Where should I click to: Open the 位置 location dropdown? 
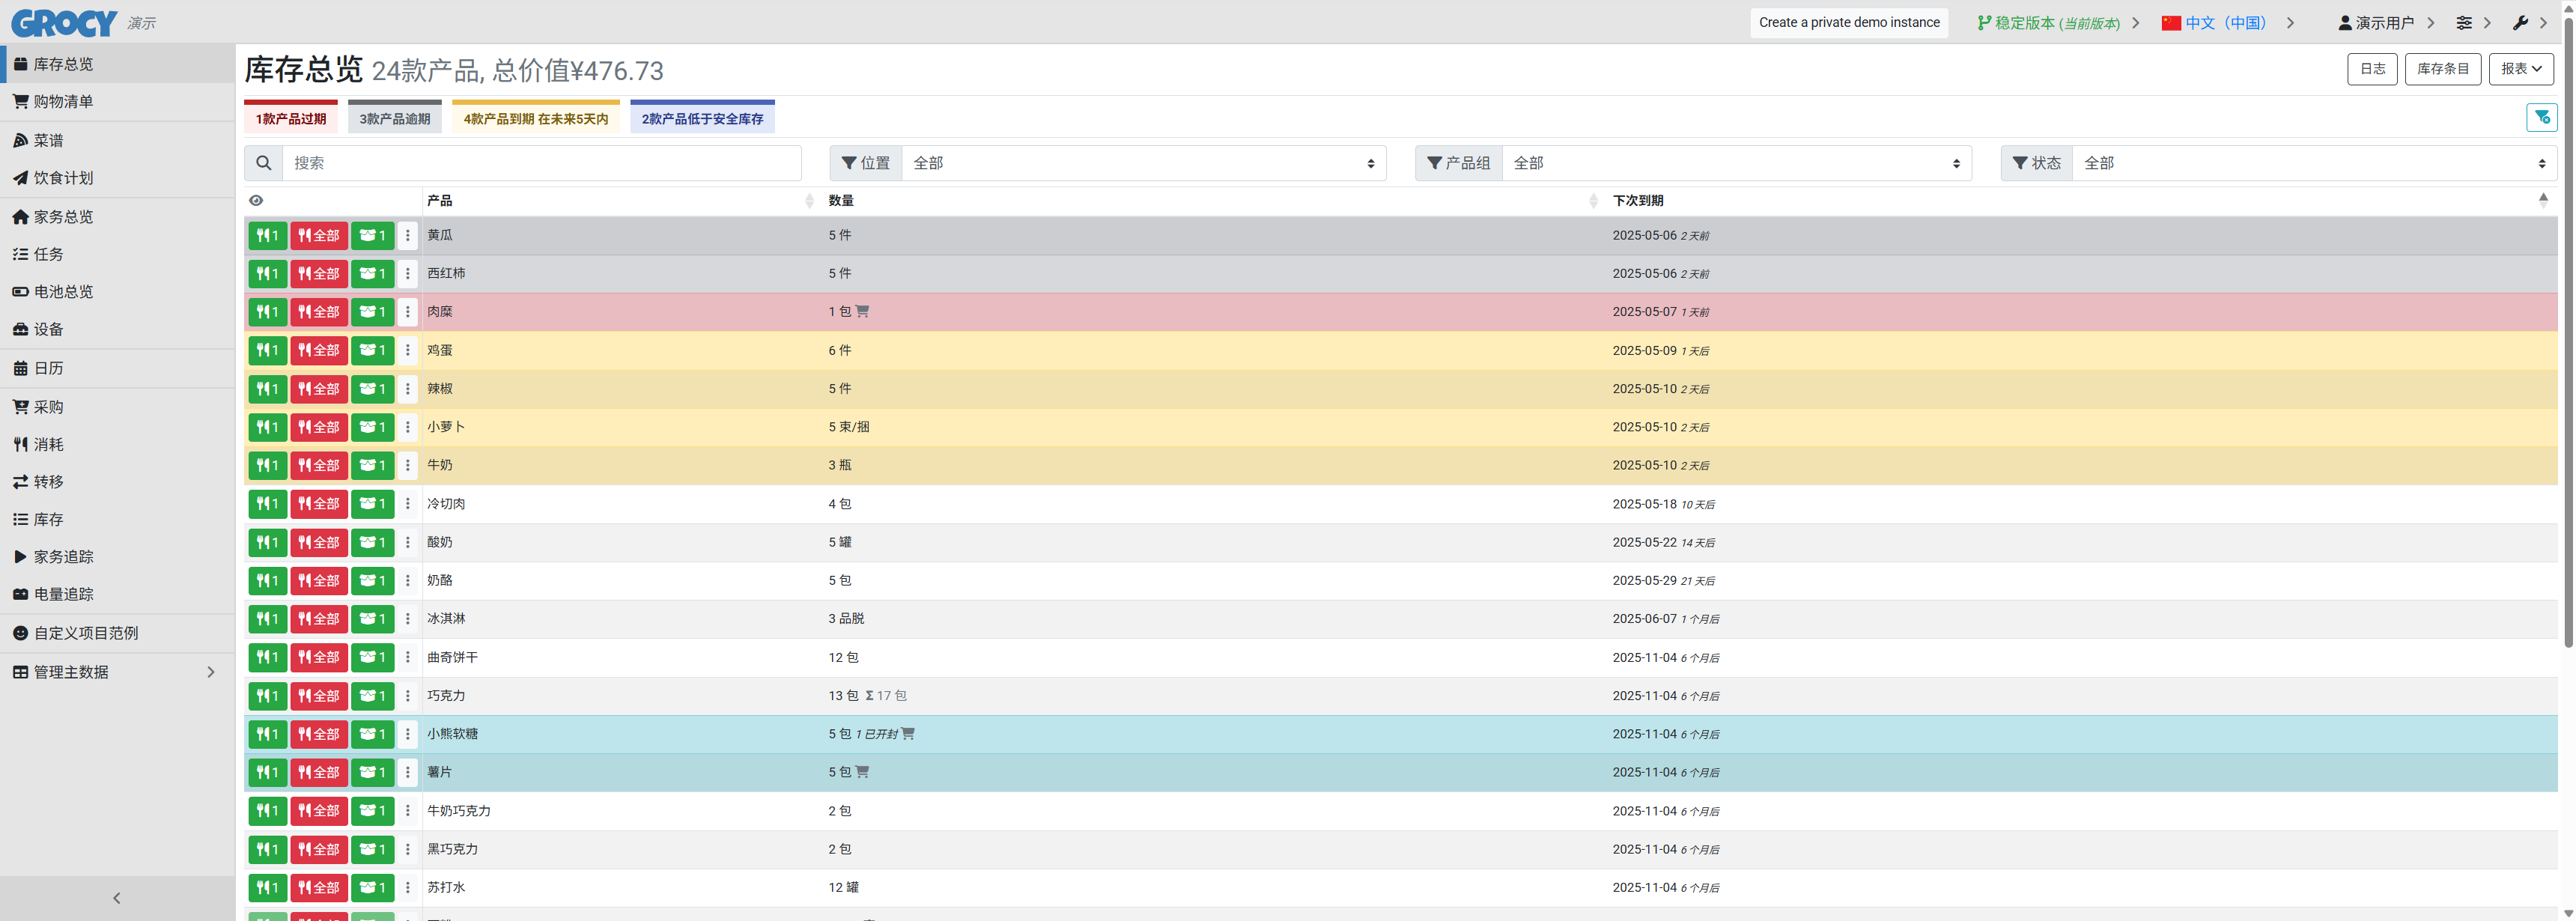point(1143,163)
